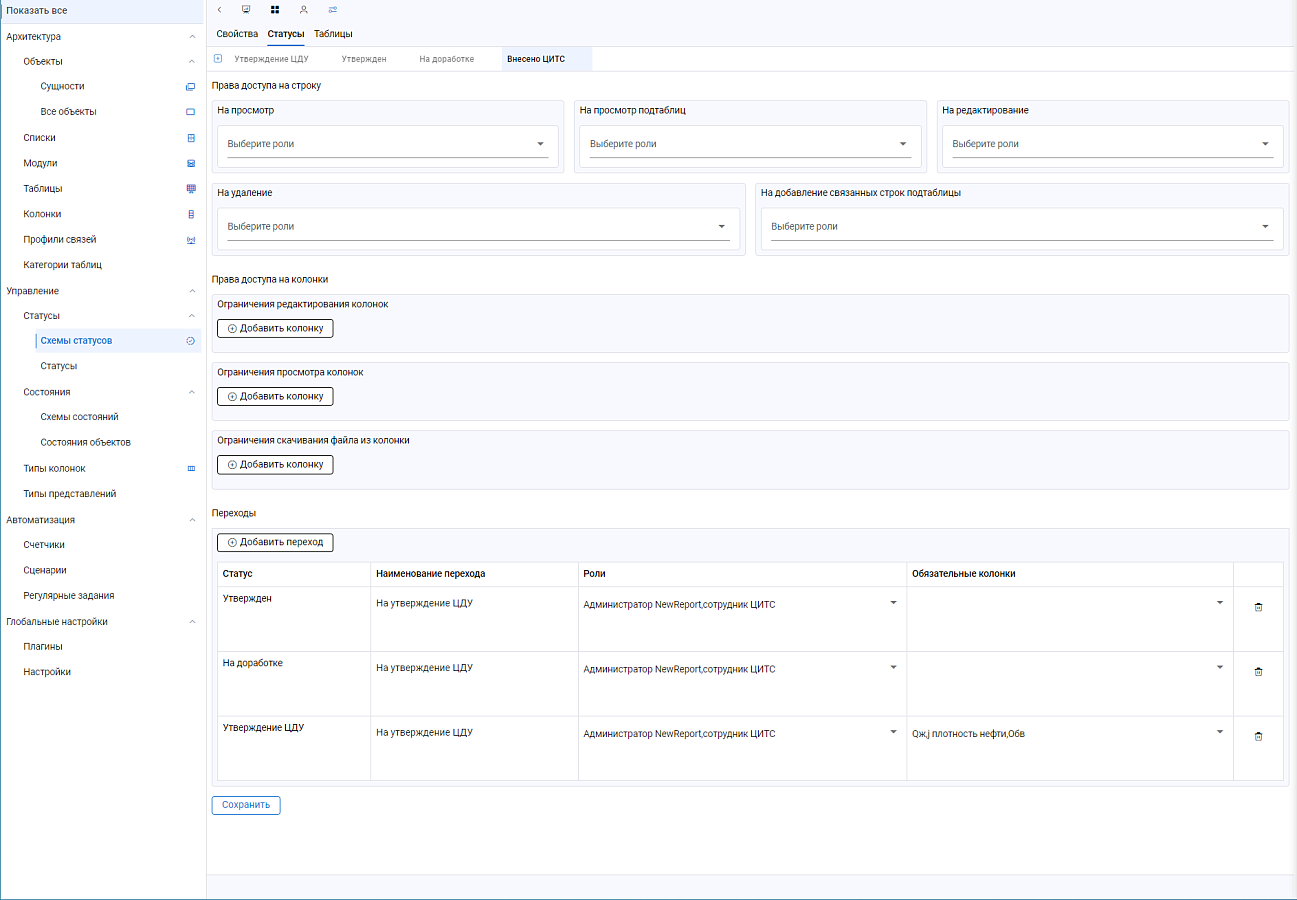The height and width of the screenshot is (900, 1297).
Task: Open the presentation monitor icon in the top toolbar
Action: click(246, 9)
